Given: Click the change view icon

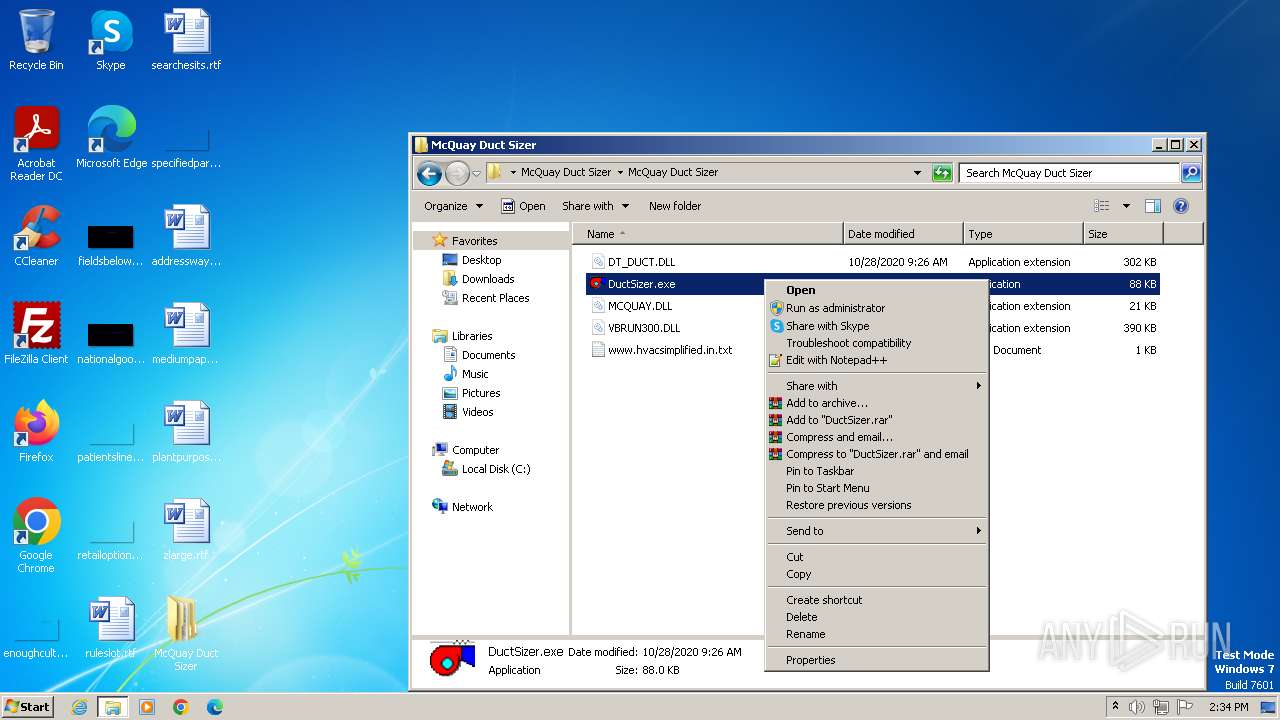Looking at the screenshot, I should click(x=1102, y=206).
